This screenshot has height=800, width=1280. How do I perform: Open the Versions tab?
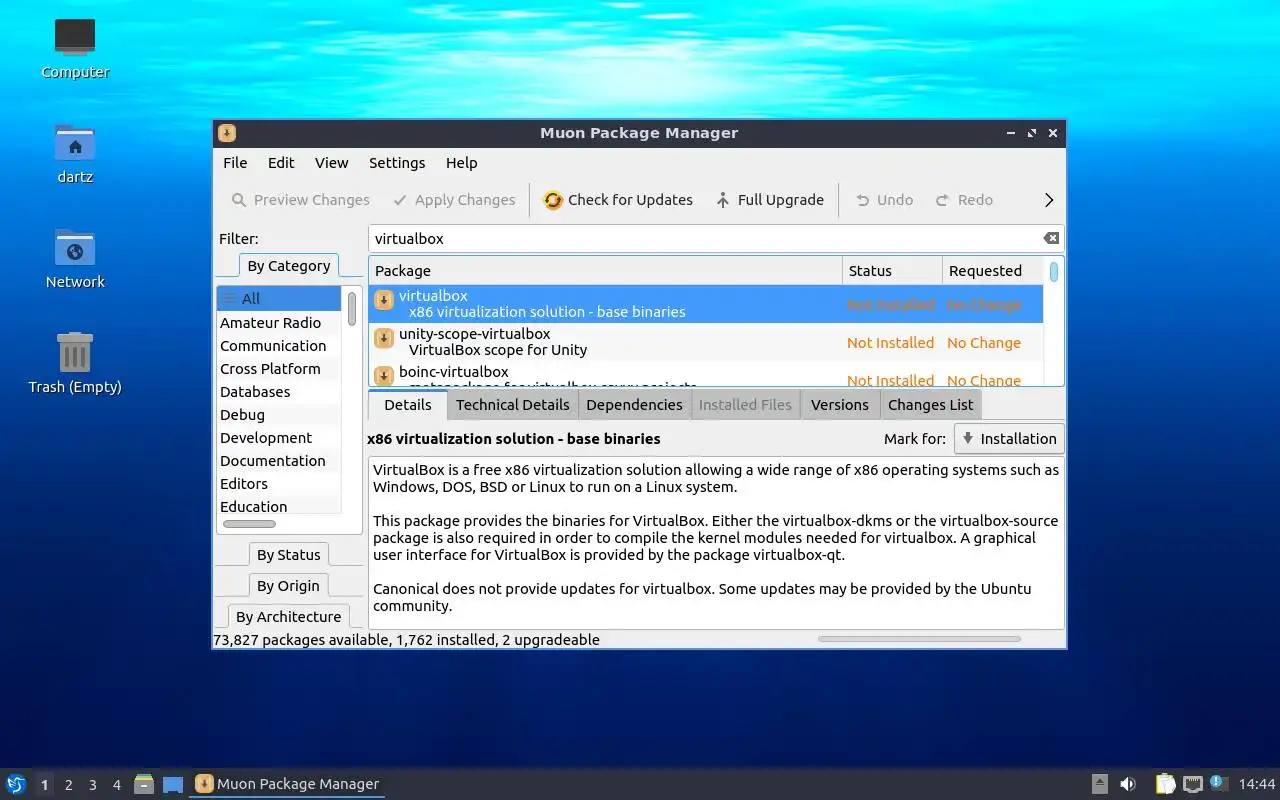[839, 405]
